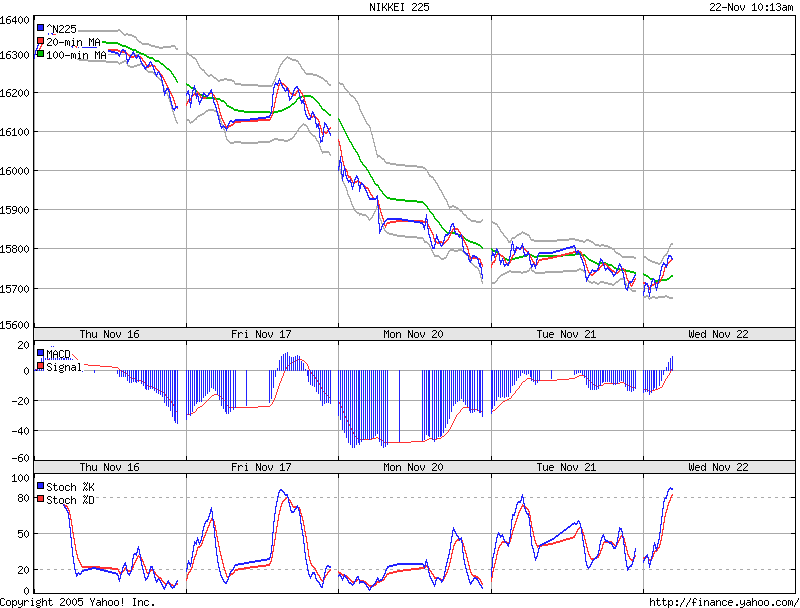Click the Stoch %K legend label
Screen dimensions: 800x608
[x=70, y=487]
